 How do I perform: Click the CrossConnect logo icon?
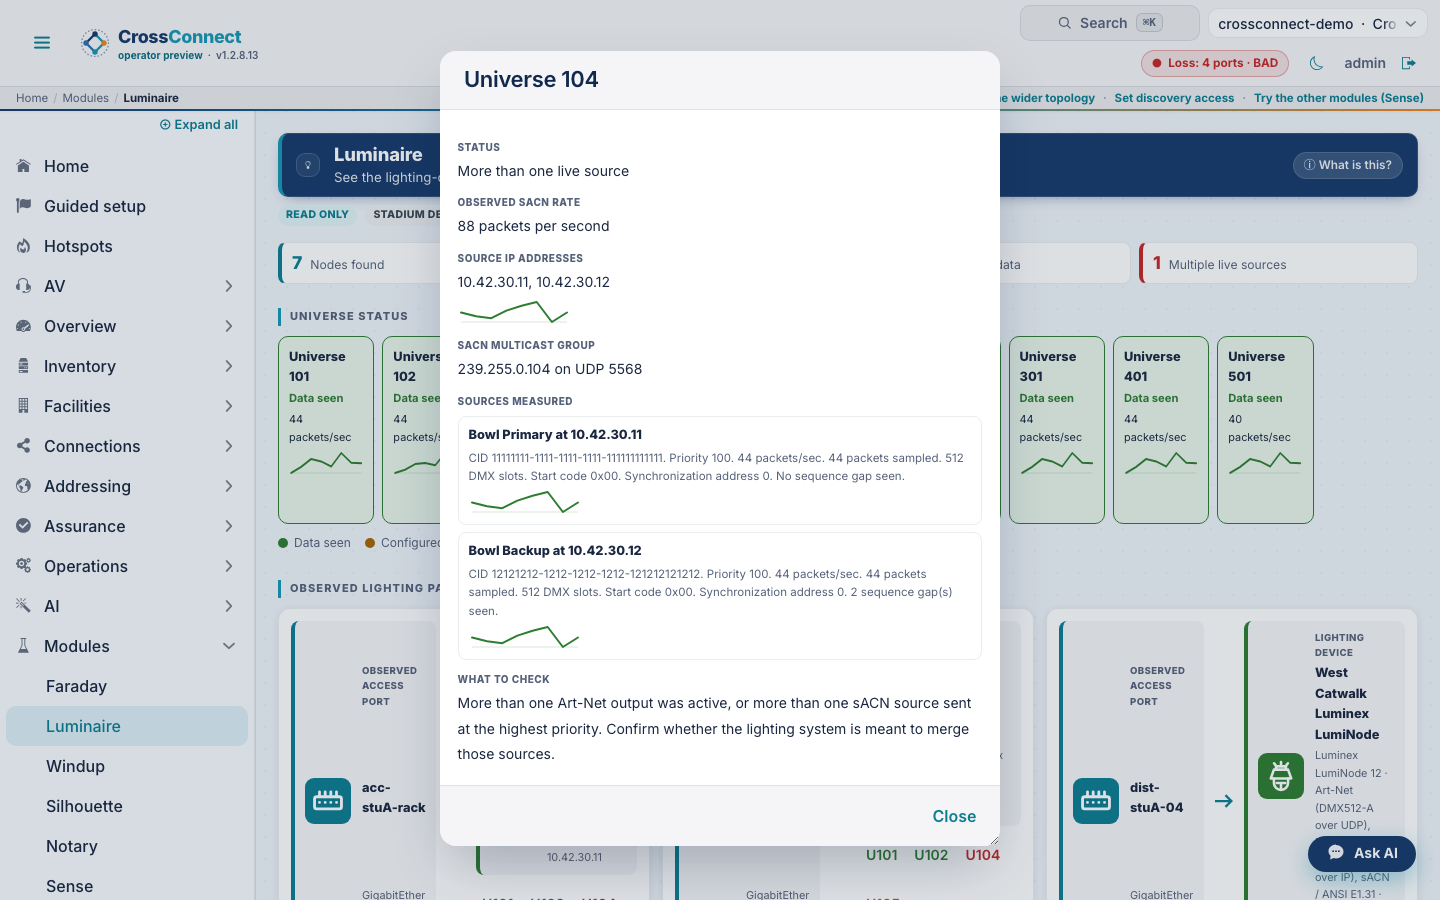[x=95, y=43]
